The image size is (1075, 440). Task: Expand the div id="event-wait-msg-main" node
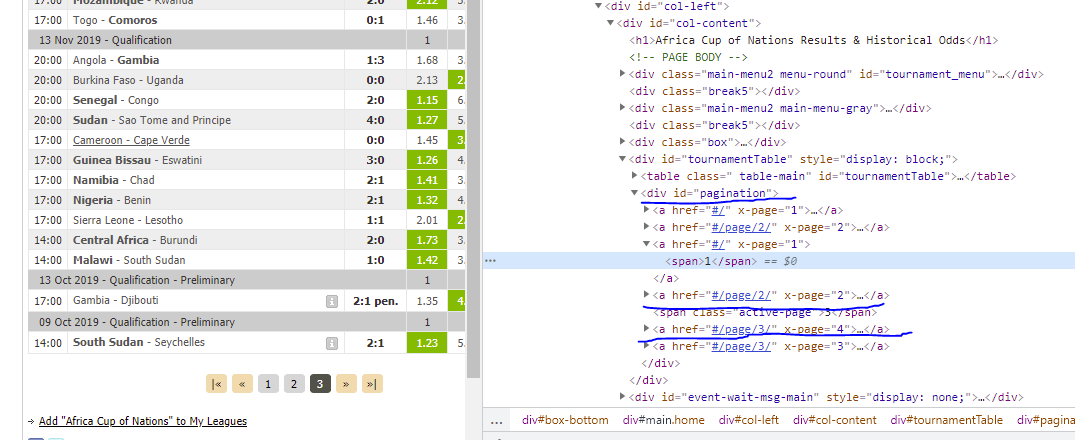pyautogui.click(x=624, y=397)
